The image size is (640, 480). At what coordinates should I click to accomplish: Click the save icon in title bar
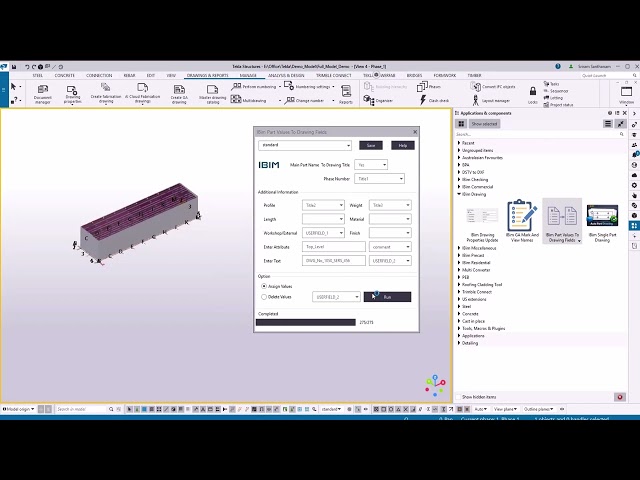(14, 67)
